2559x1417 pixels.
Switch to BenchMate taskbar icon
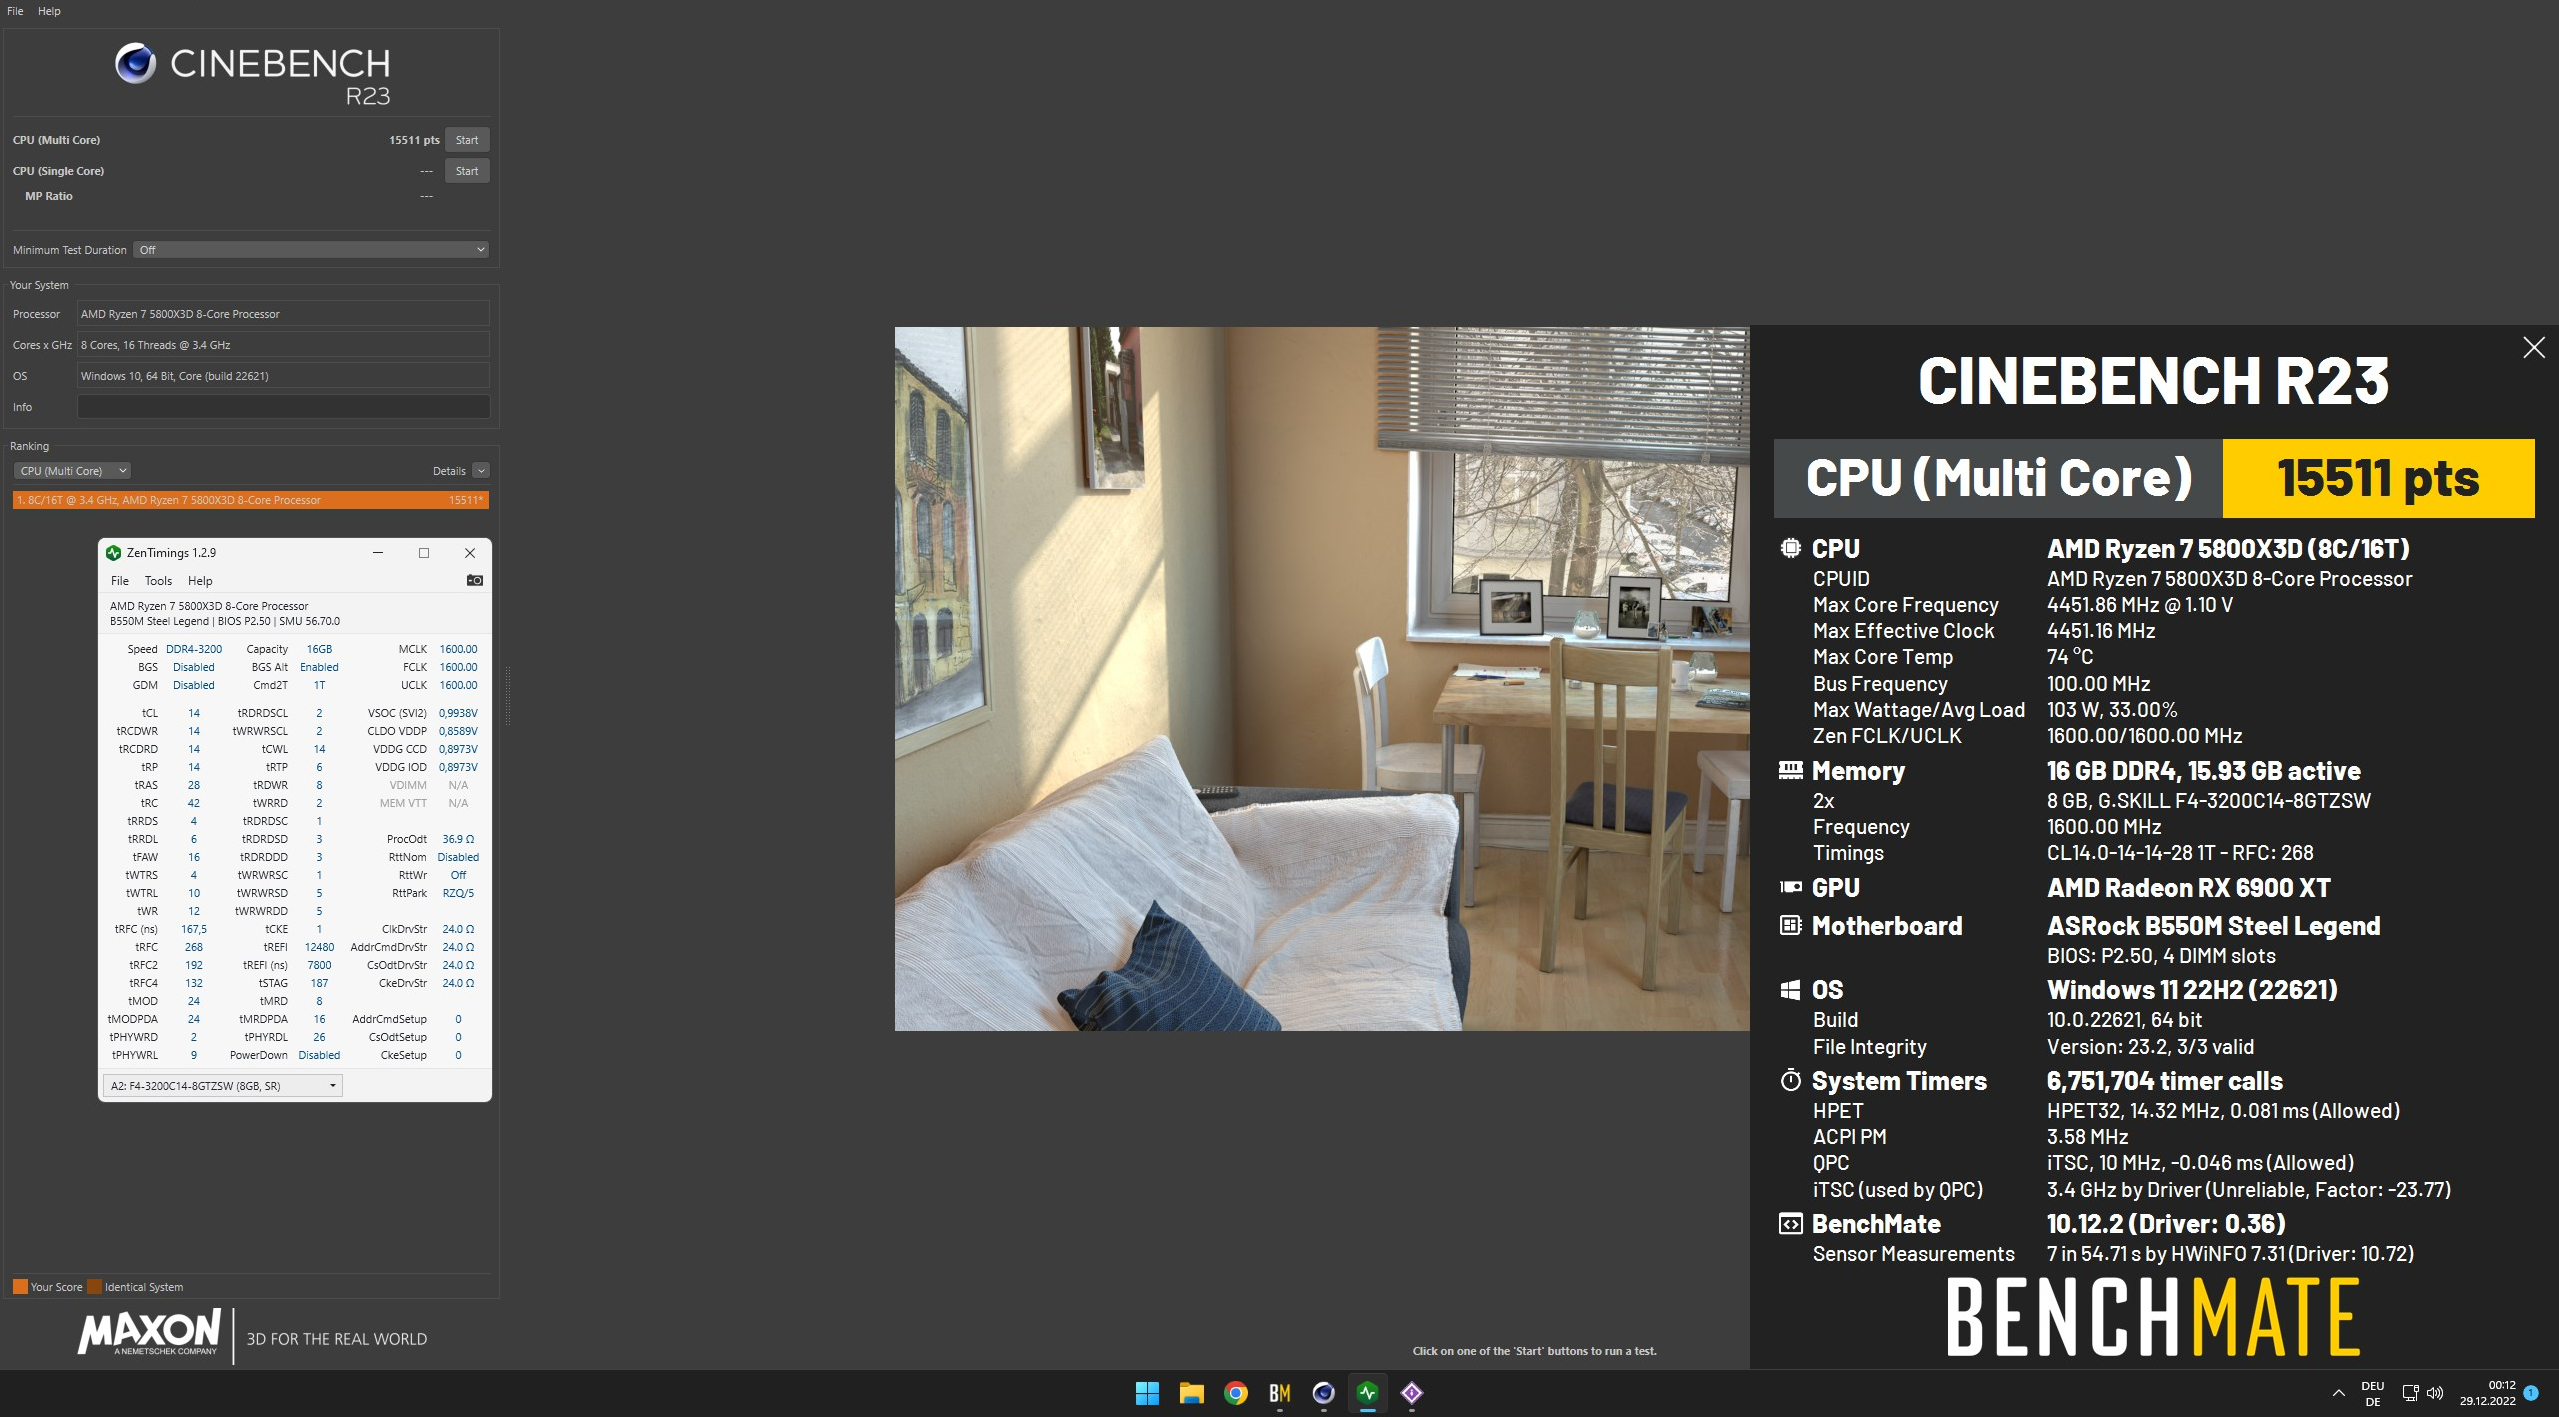pos(1279,1392)
